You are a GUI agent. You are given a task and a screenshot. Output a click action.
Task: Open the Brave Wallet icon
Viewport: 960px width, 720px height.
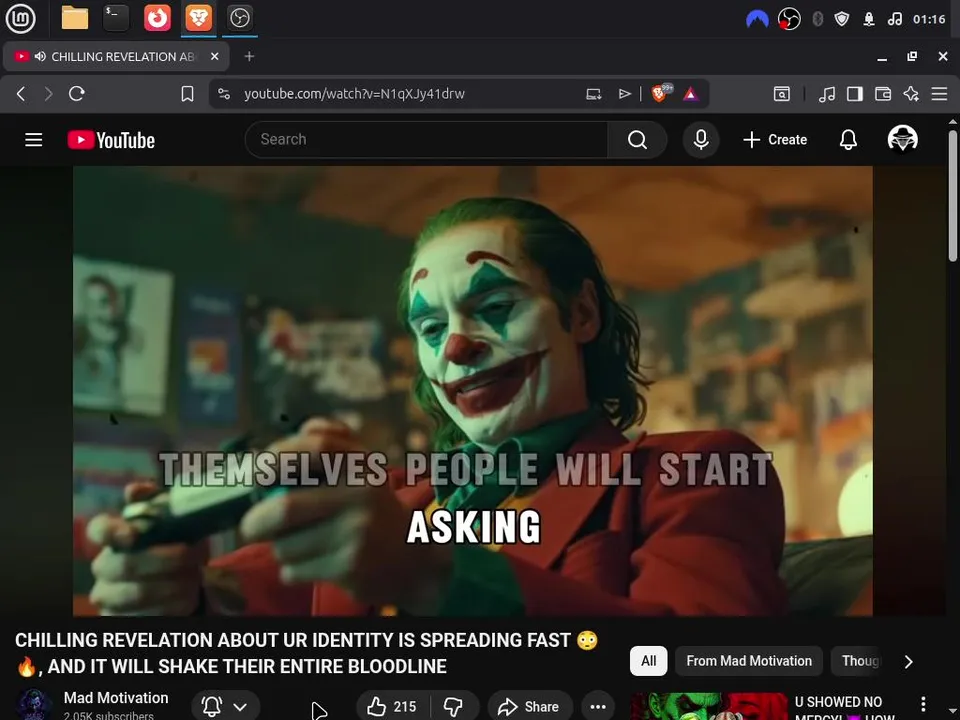click(883, 94)
